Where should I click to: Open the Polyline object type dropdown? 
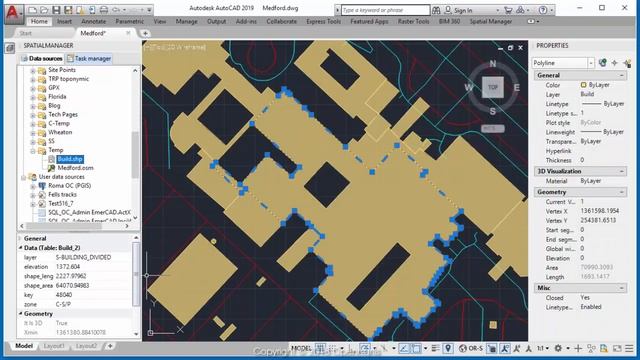click(591, 63)
